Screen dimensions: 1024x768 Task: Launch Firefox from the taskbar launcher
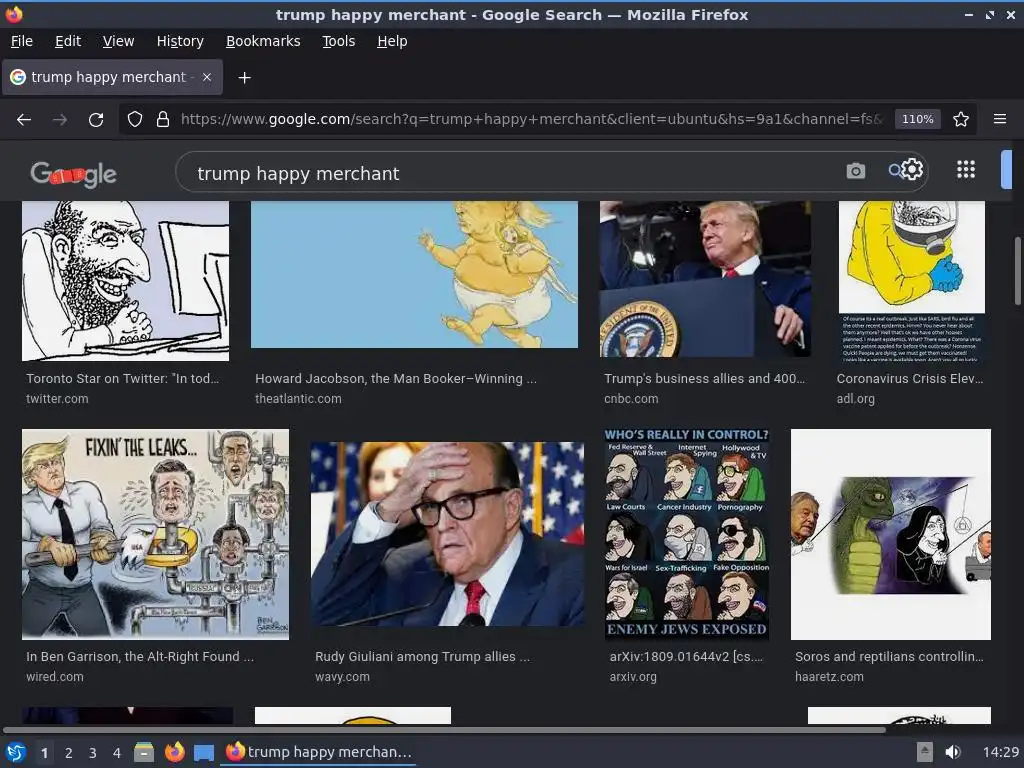[174, 752]
